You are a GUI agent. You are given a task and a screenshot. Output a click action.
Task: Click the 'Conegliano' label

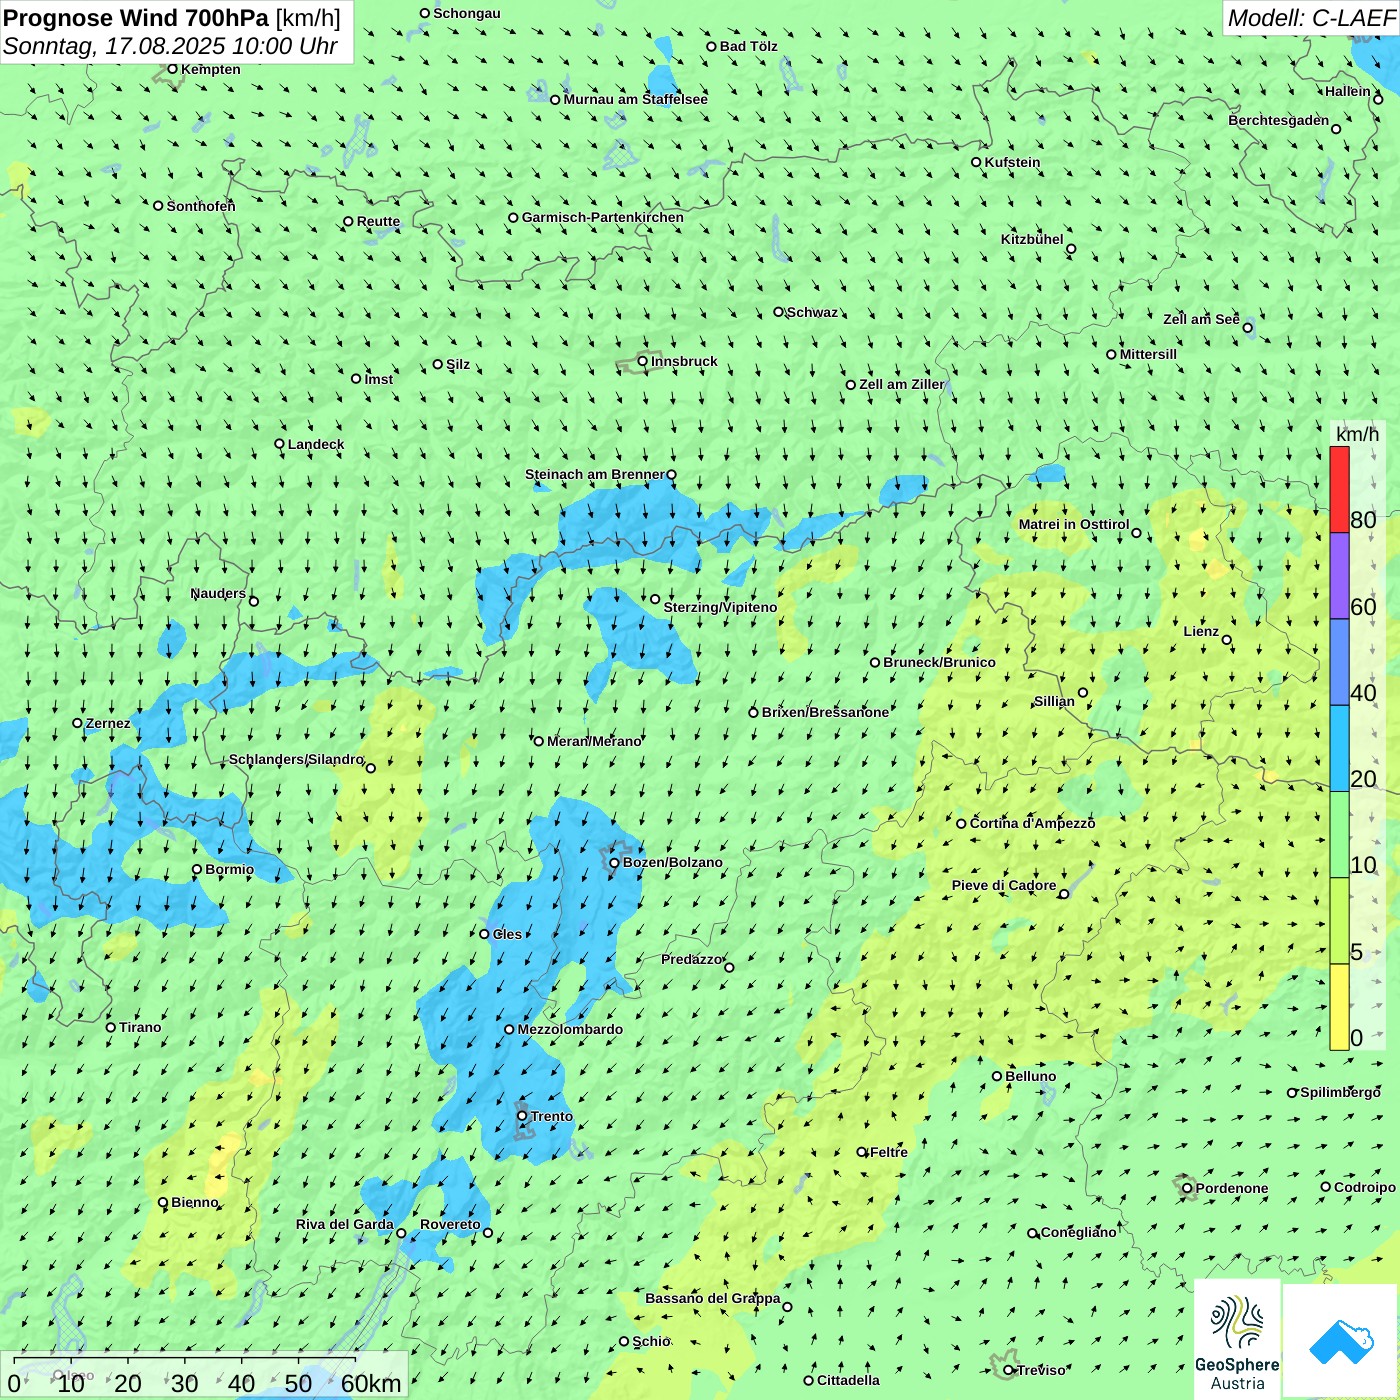click(1078, 1232)
